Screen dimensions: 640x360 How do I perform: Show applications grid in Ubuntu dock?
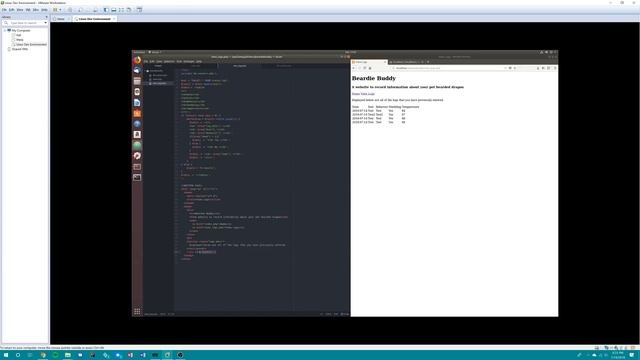click(x=137, y=311)
